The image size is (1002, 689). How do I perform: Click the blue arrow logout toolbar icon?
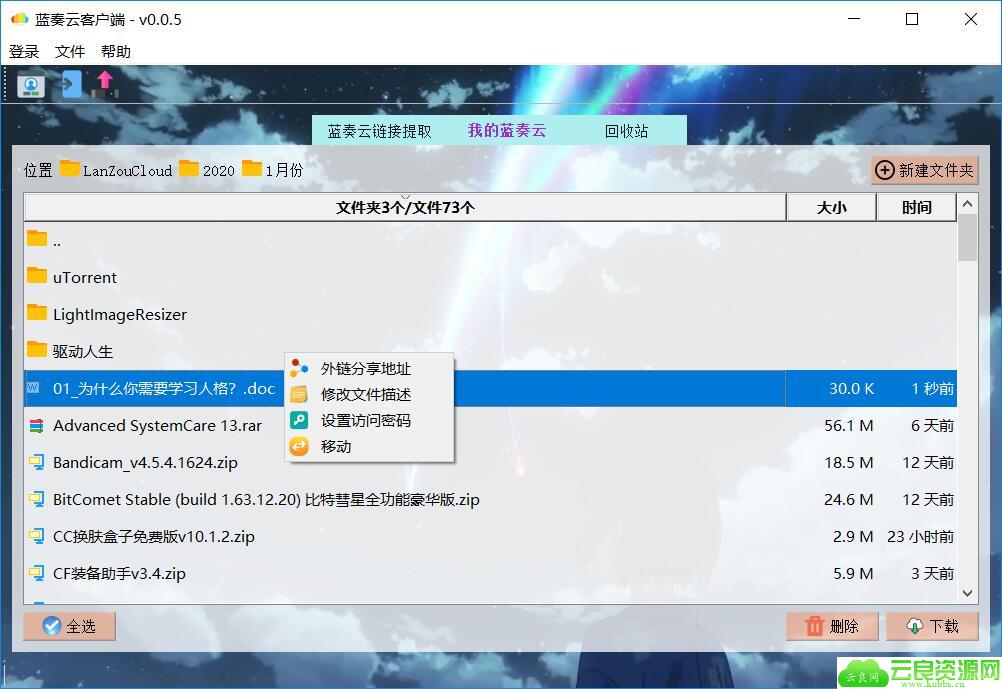pyautogui.click(x=71, y=84)
